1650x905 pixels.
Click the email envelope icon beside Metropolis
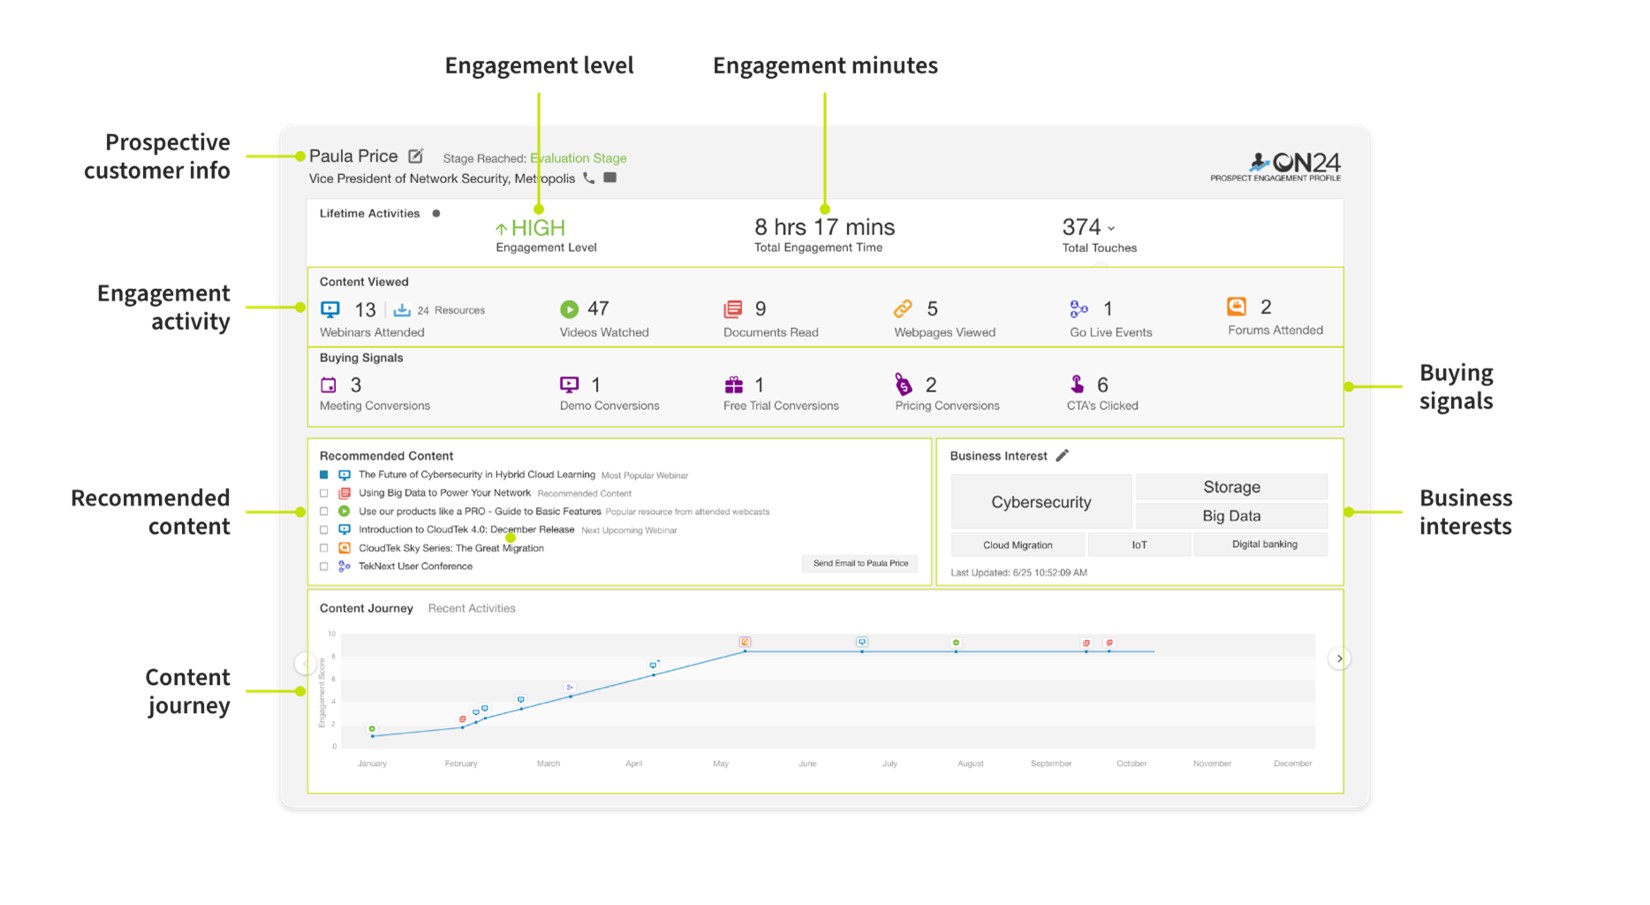pyautogui.click(x=610, y=178)
